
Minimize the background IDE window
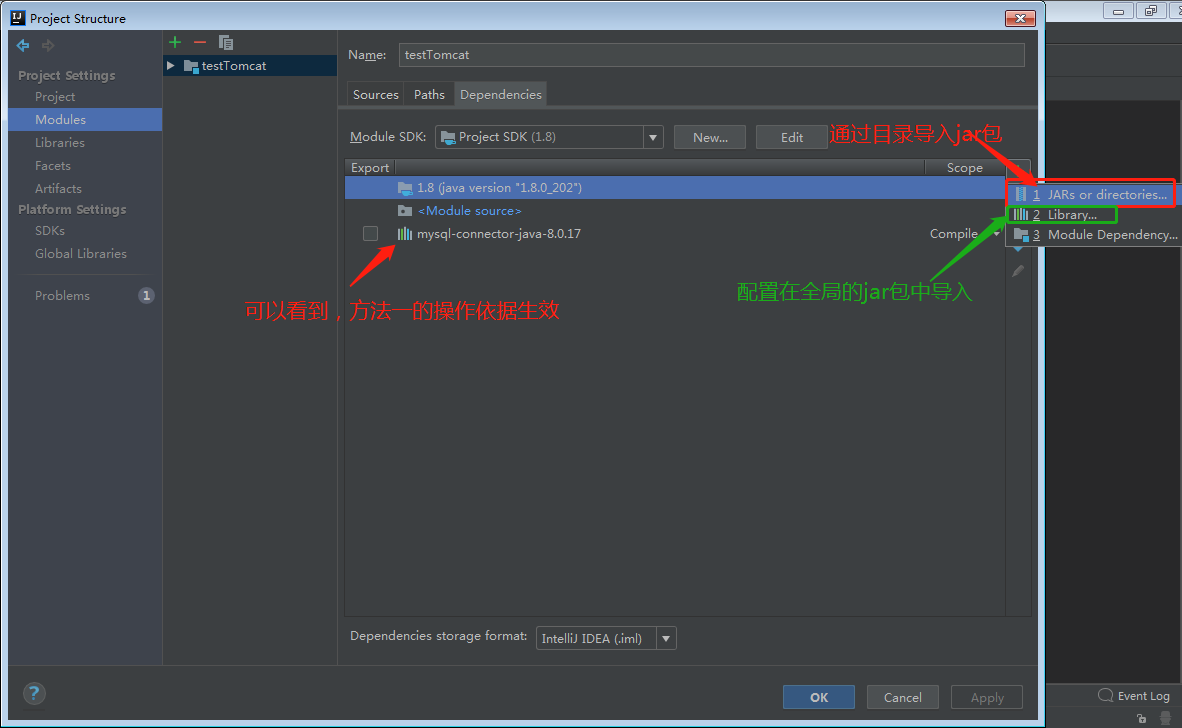pos(1118,11)
